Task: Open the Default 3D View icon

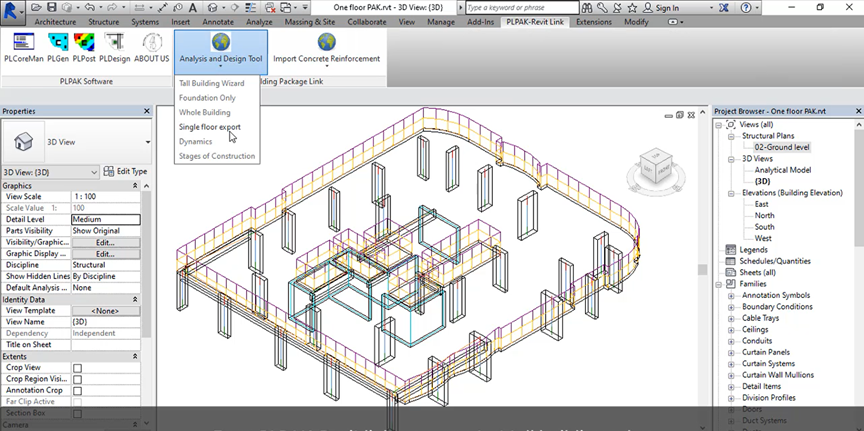Action: click(x=213, y=8)
